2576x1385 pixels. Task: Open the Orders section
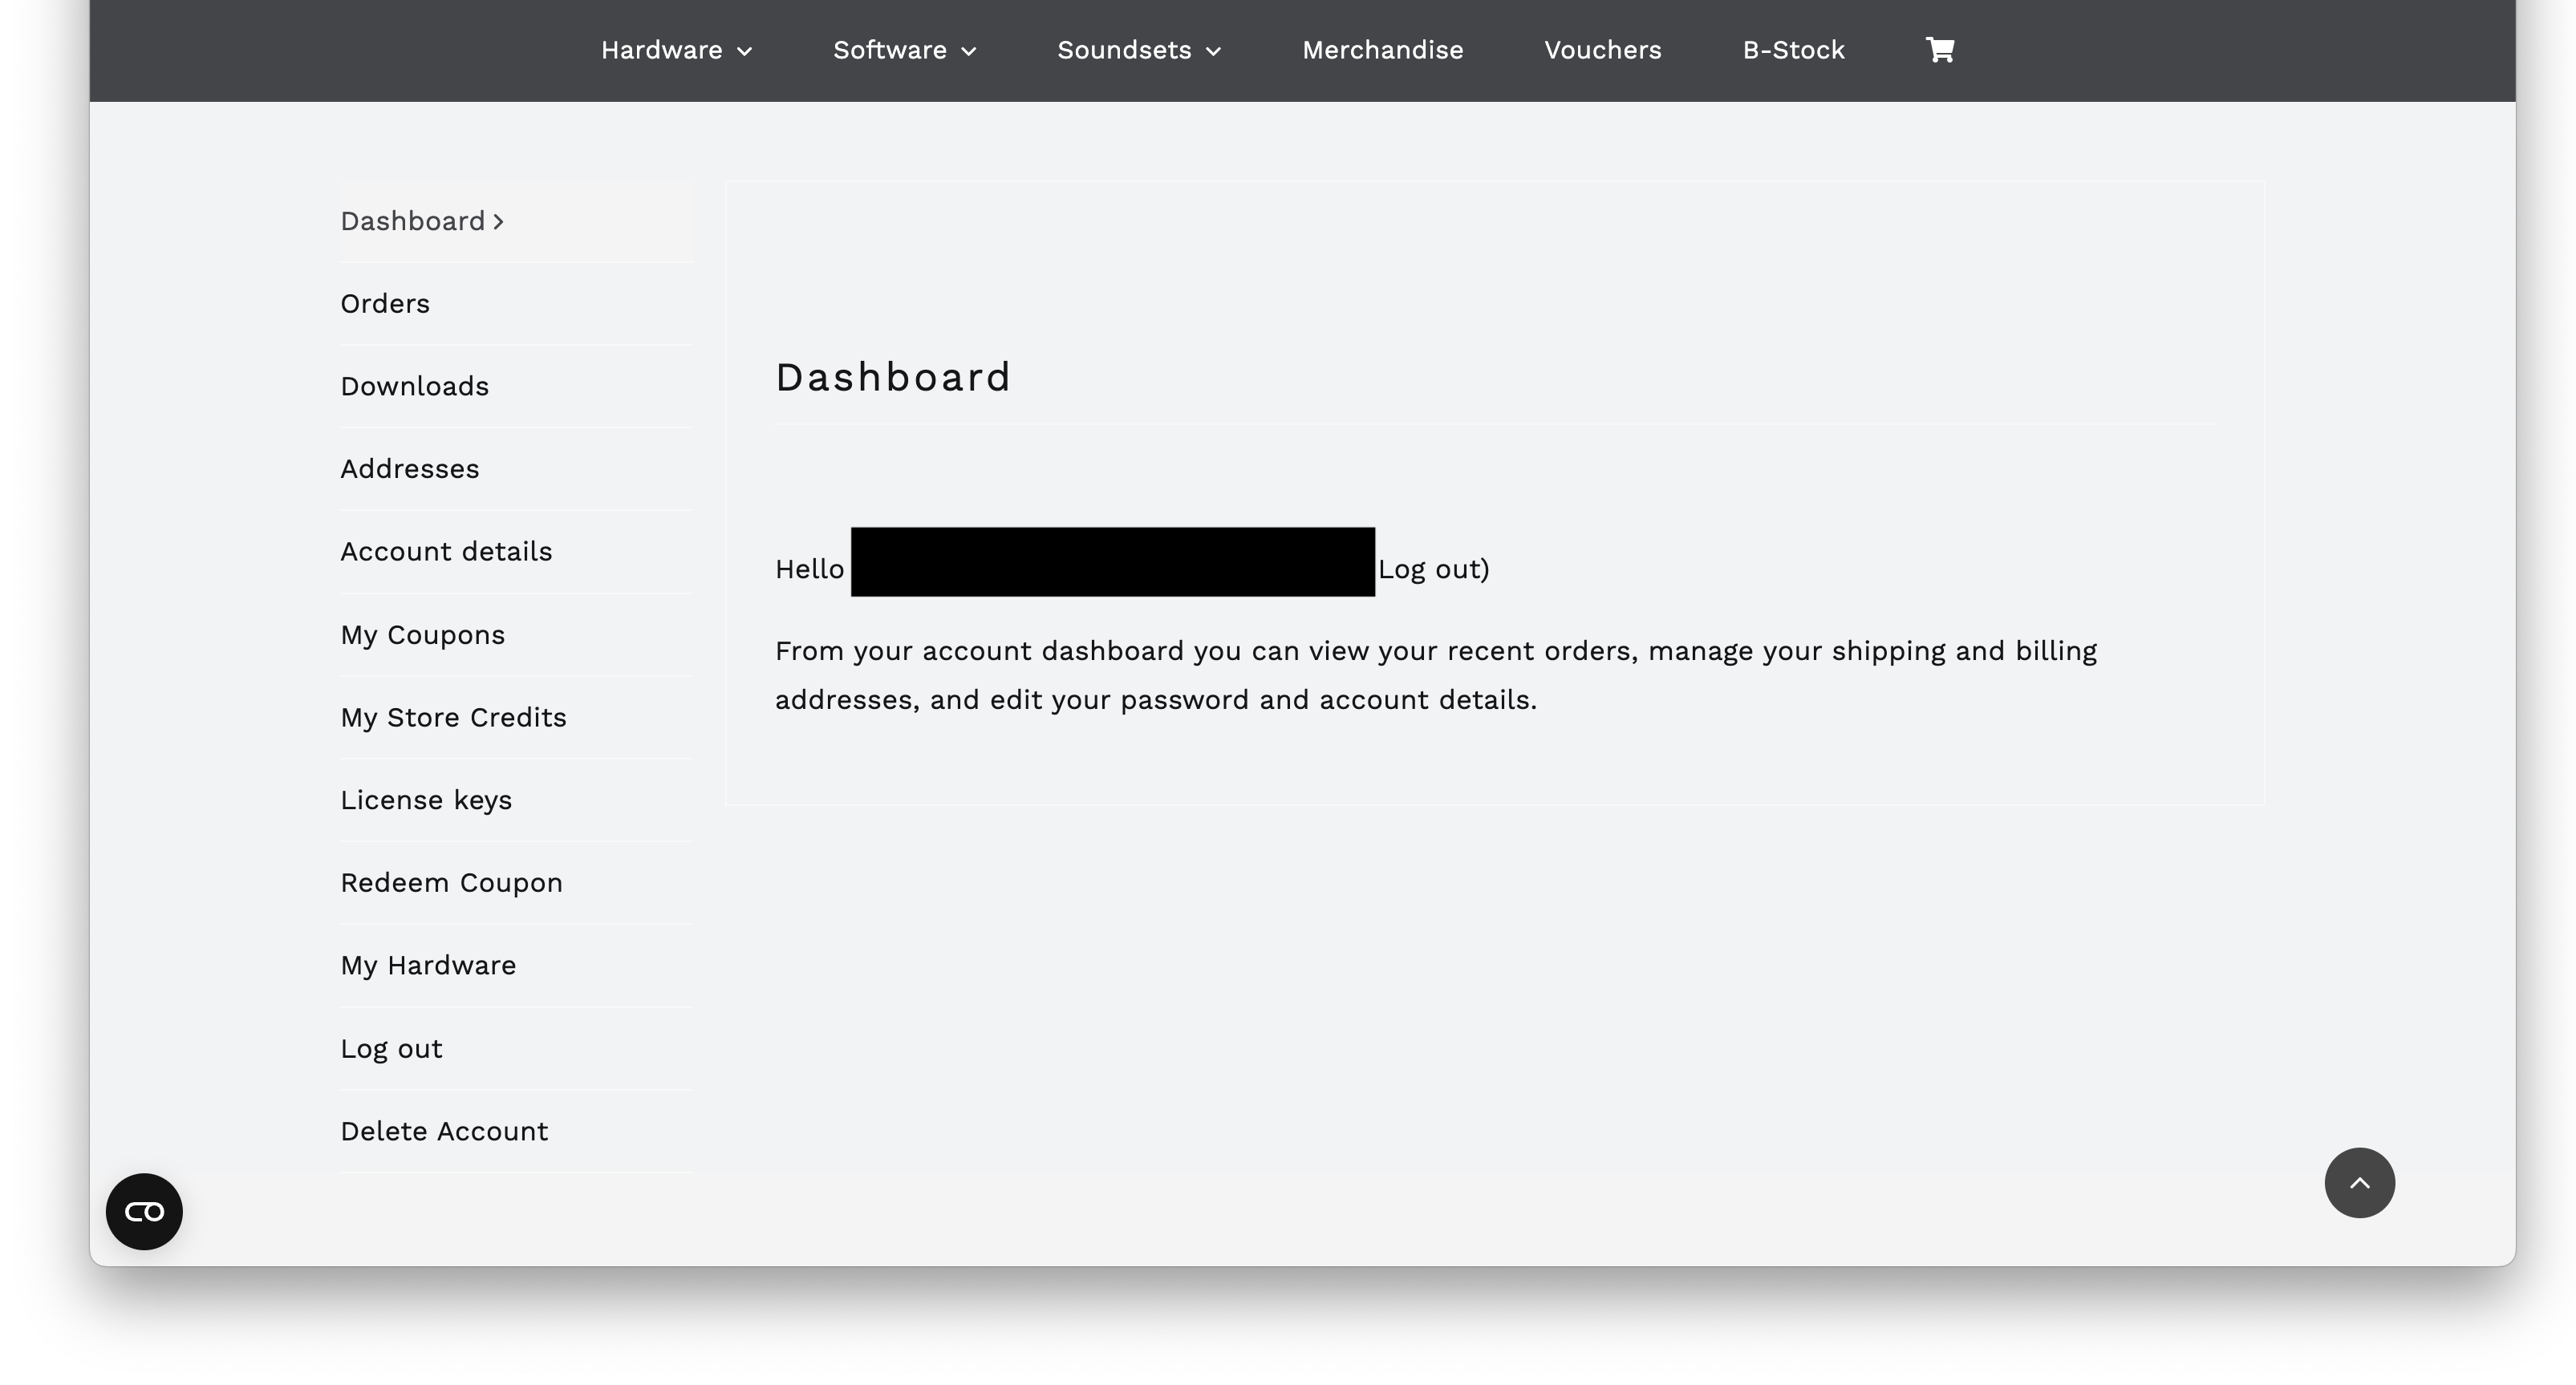click(385, 304)
